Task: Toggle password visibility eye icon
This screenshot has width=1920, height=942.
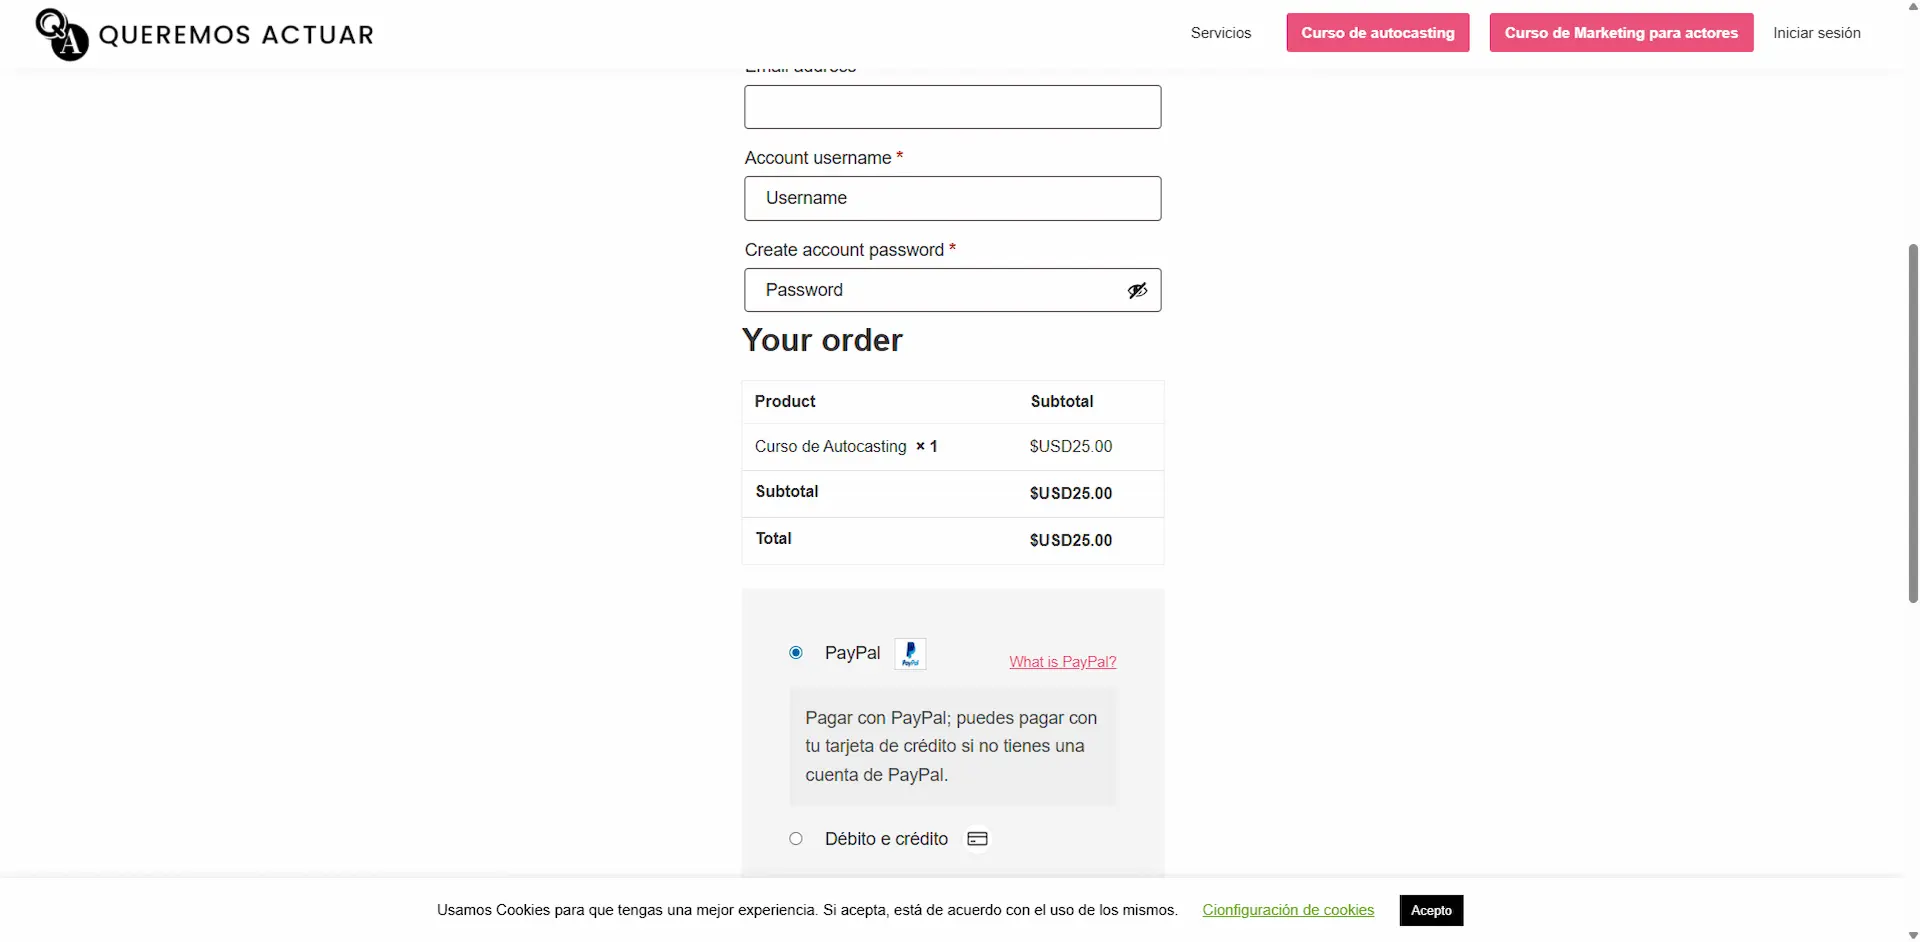Action: coord(1137,291)
